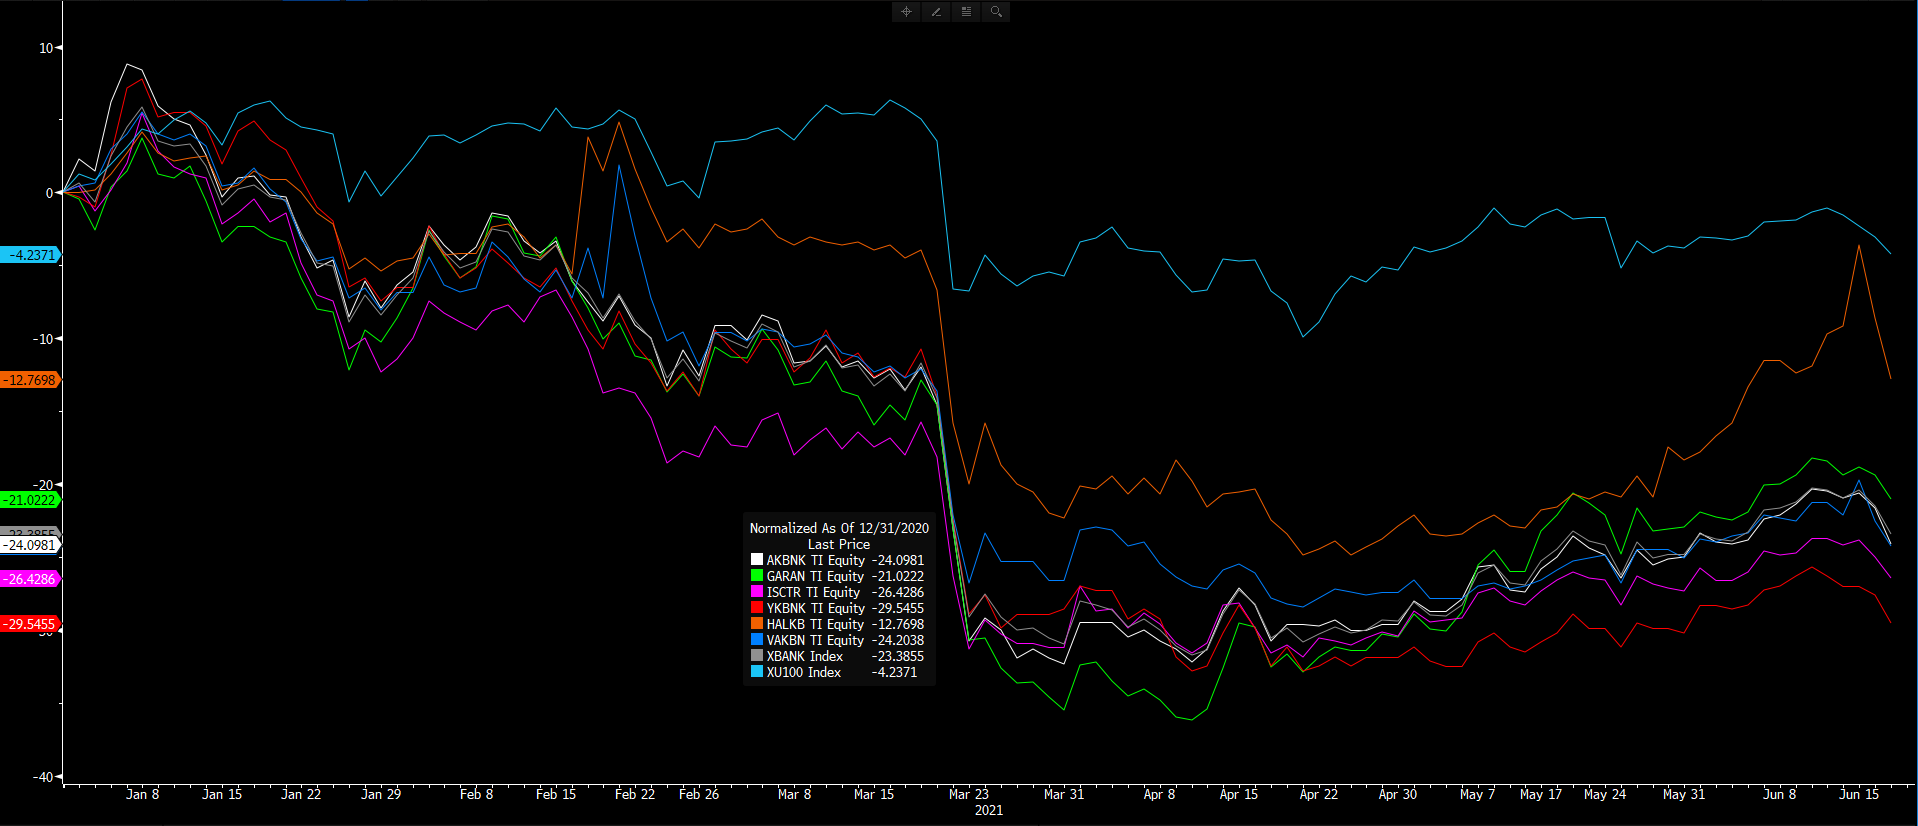
Task: Click the 'Normalized As Of 12/31/2020' legend title
Action: pyautogui.click(x=839, y=528)
